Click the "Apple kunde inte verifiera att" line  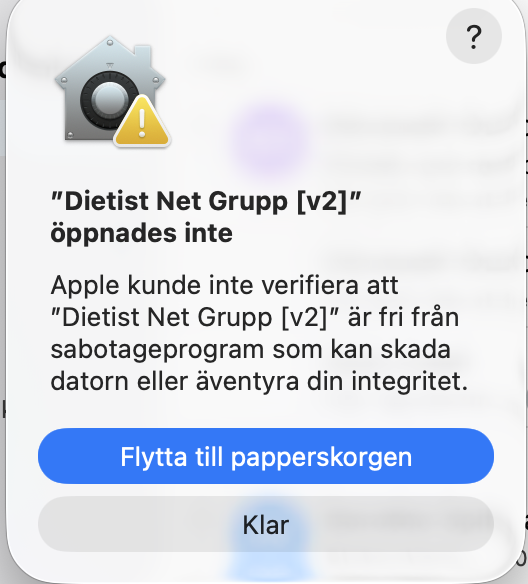tap(225, 285)
